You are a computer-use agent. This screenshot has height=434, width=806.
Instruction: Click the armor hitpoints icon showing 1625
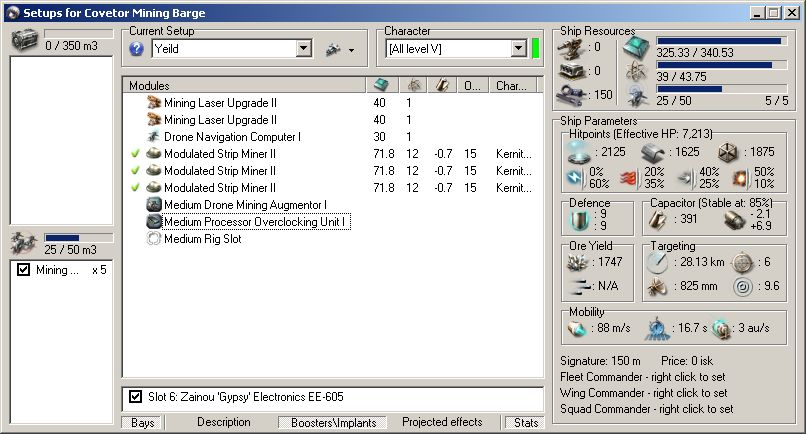pyautogui.click(x=653, y=153)
